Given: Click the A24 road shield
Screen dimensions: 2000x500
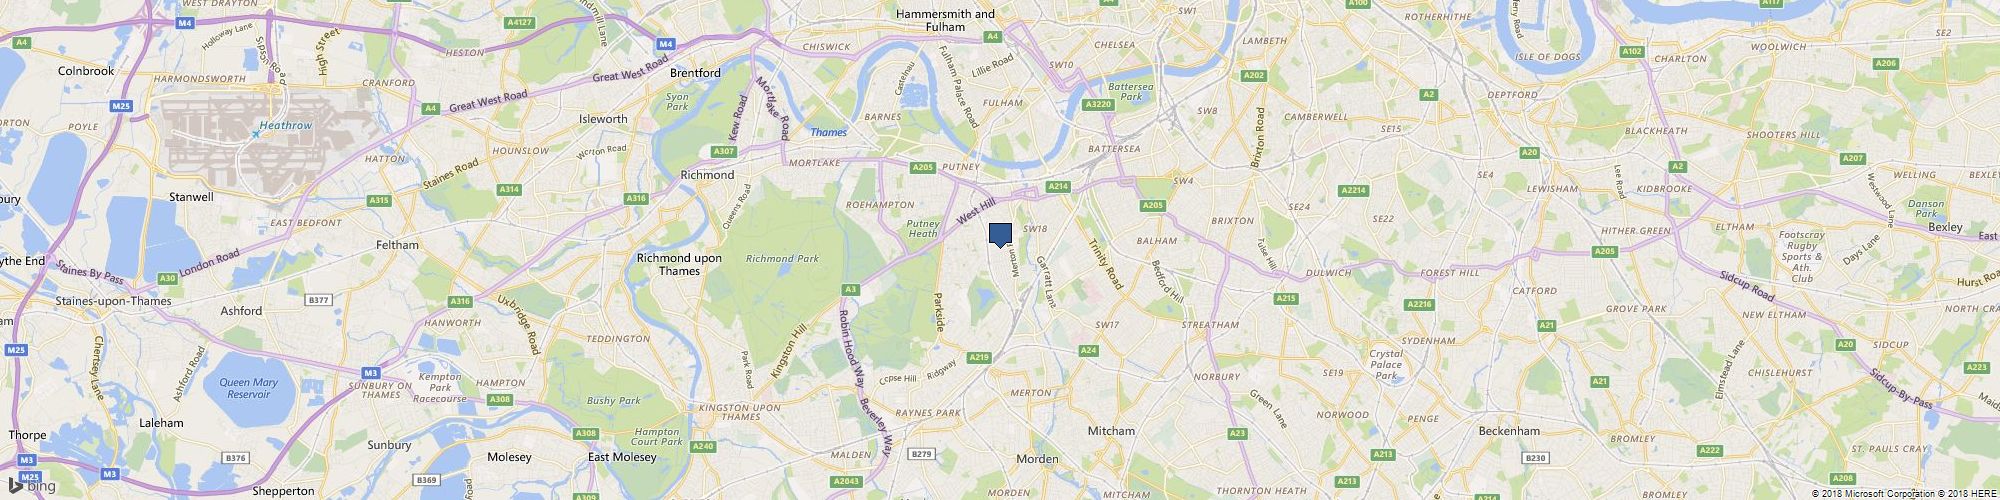Looking at the screenshot, I should 1089,350.
